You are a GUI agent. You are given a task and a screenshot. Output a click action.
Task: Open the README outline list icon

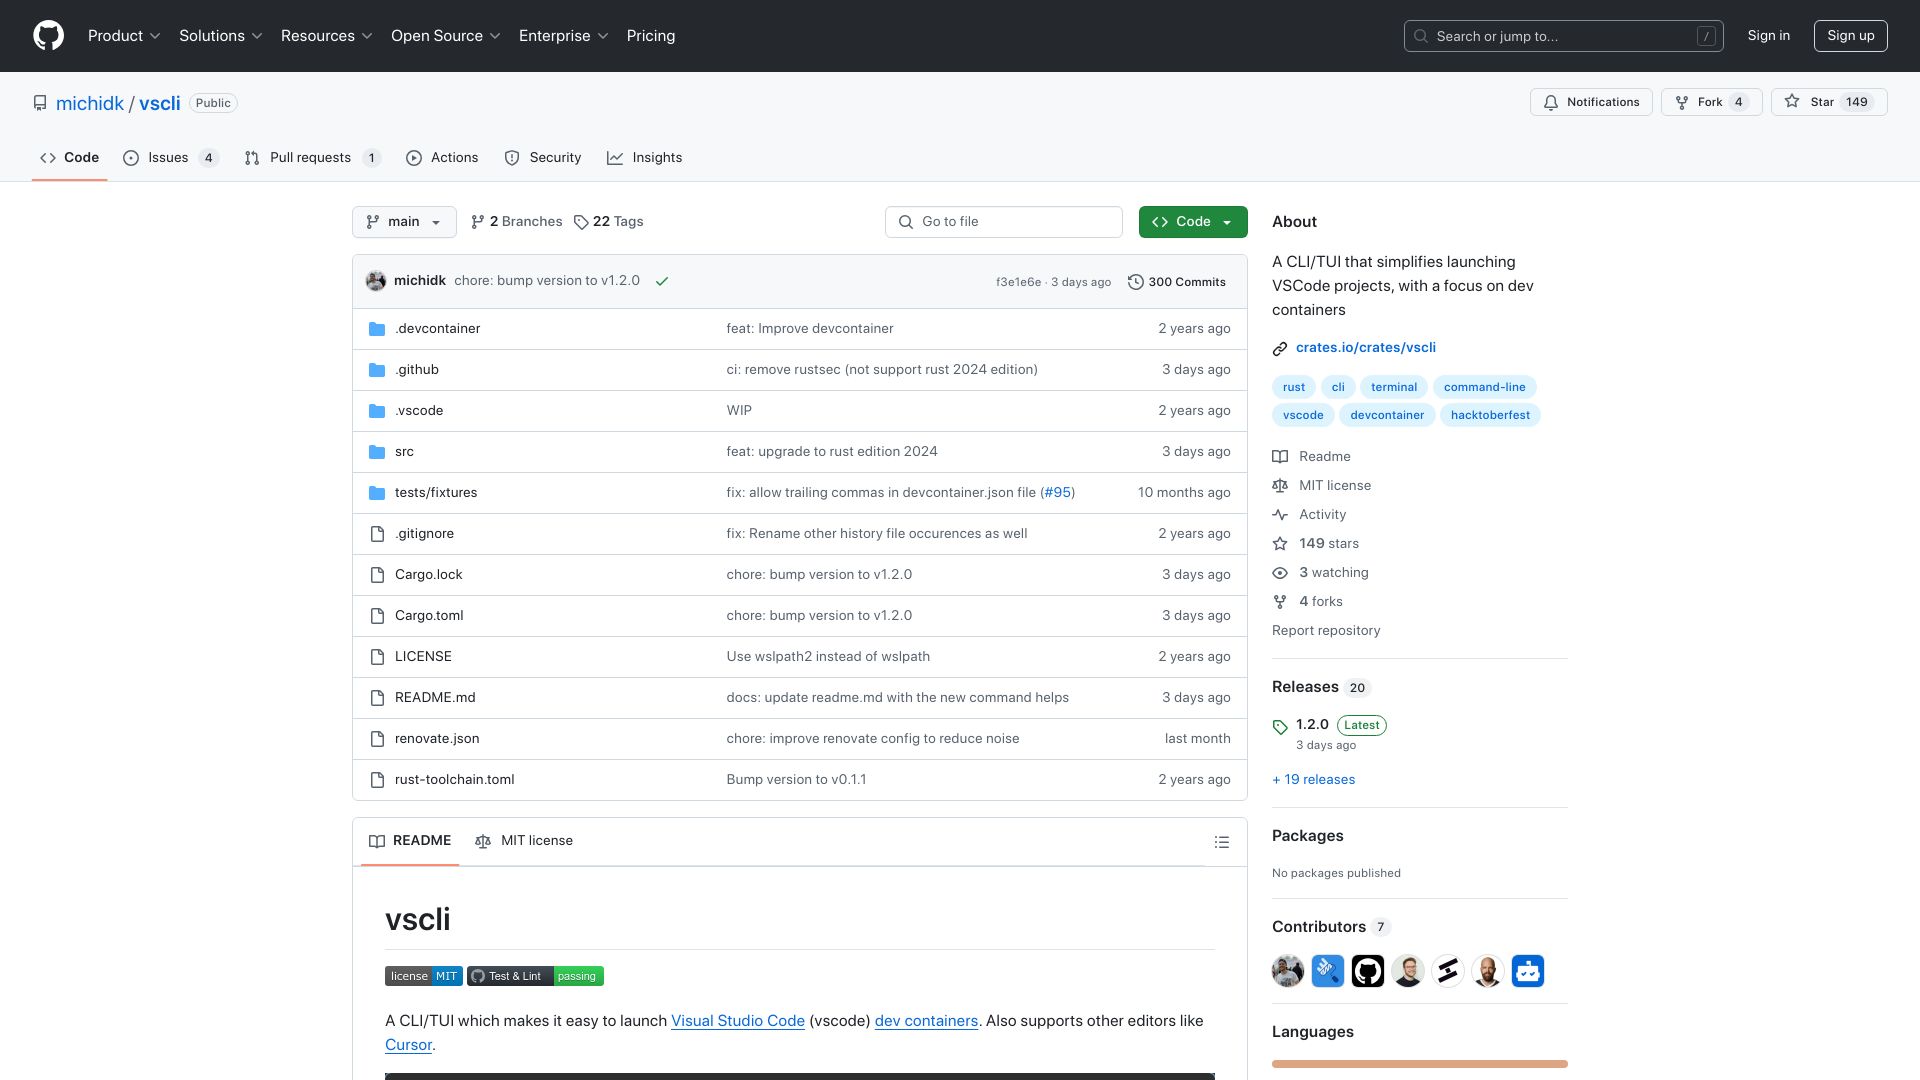(x=1221, y=842)
